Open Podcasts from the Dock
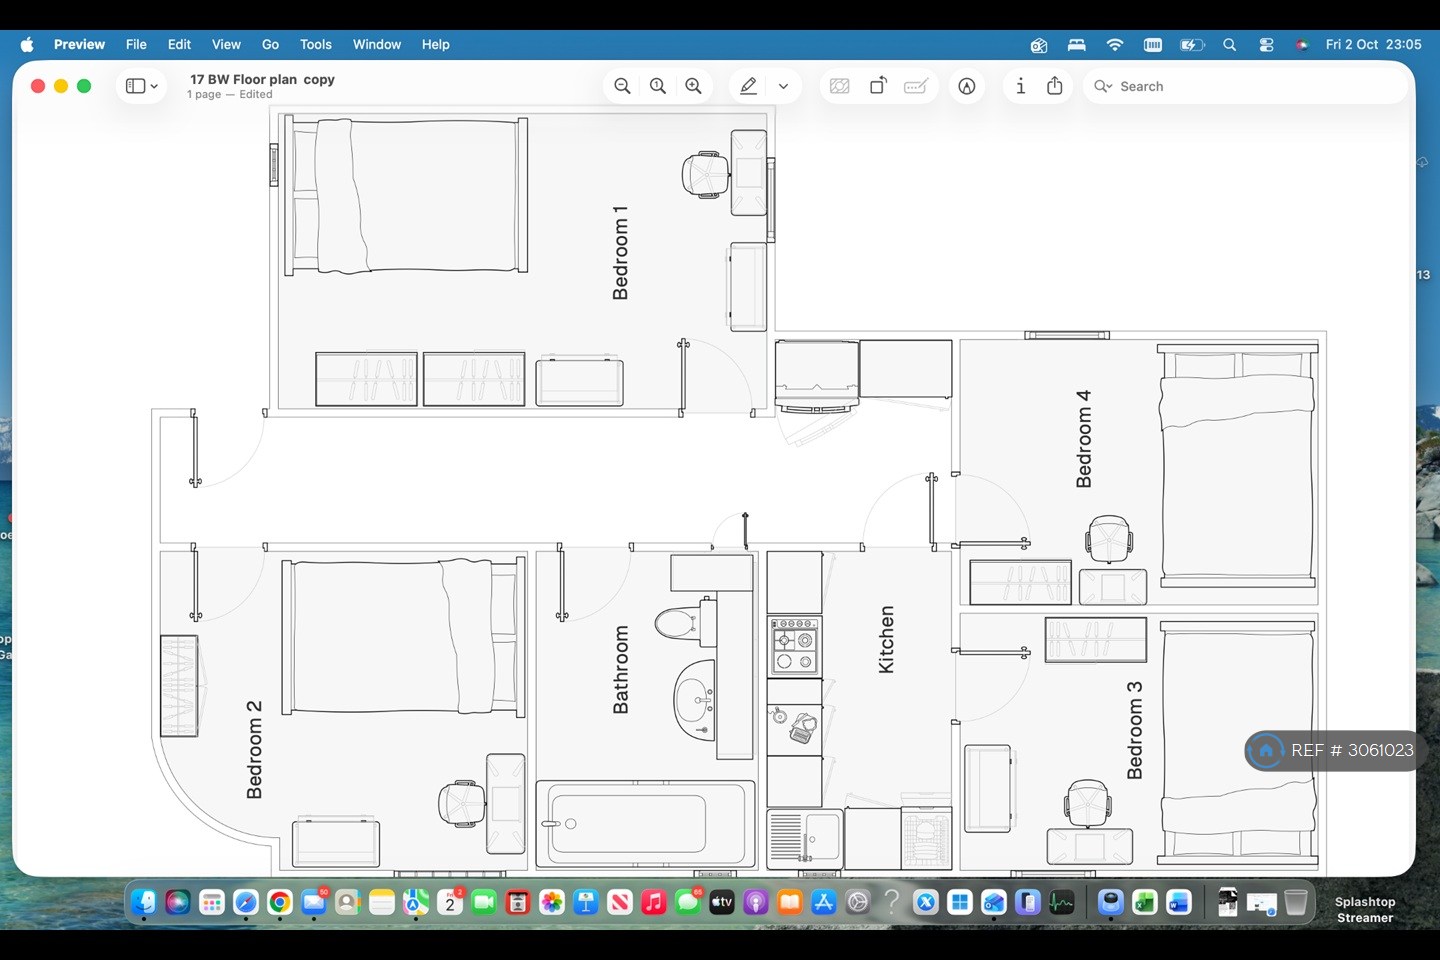The height and width of the screenshot is (960, 1440). click(x=756, y=902)
